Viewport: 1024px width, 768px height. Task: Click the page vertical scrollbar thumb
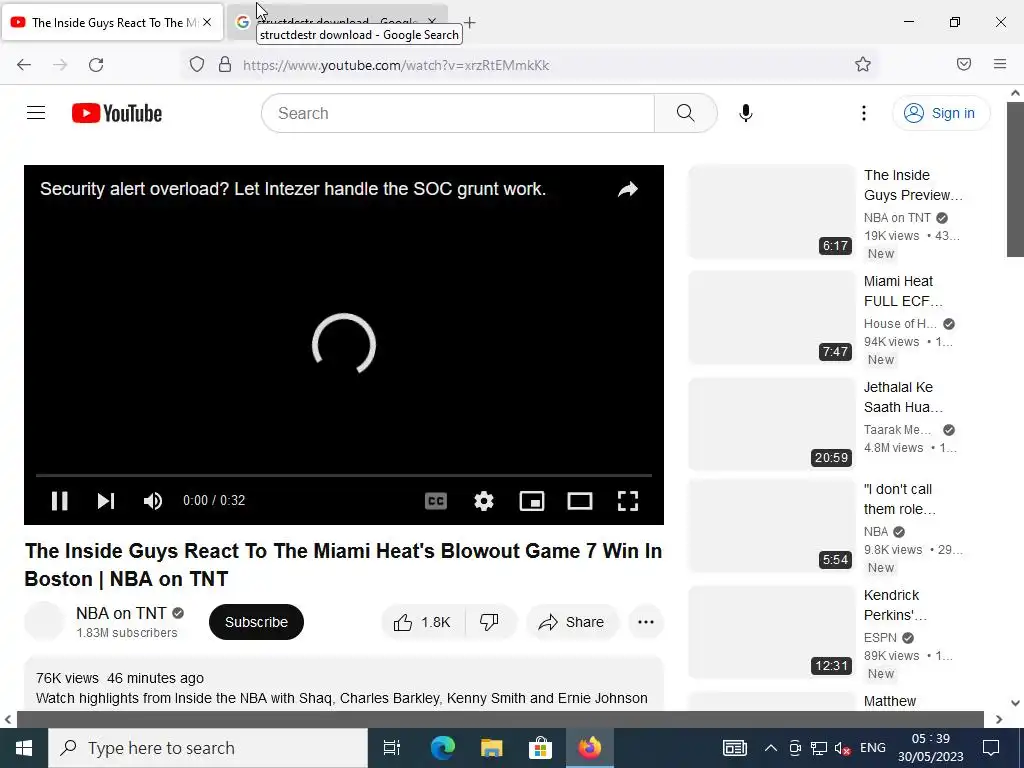pos(1015,180)
